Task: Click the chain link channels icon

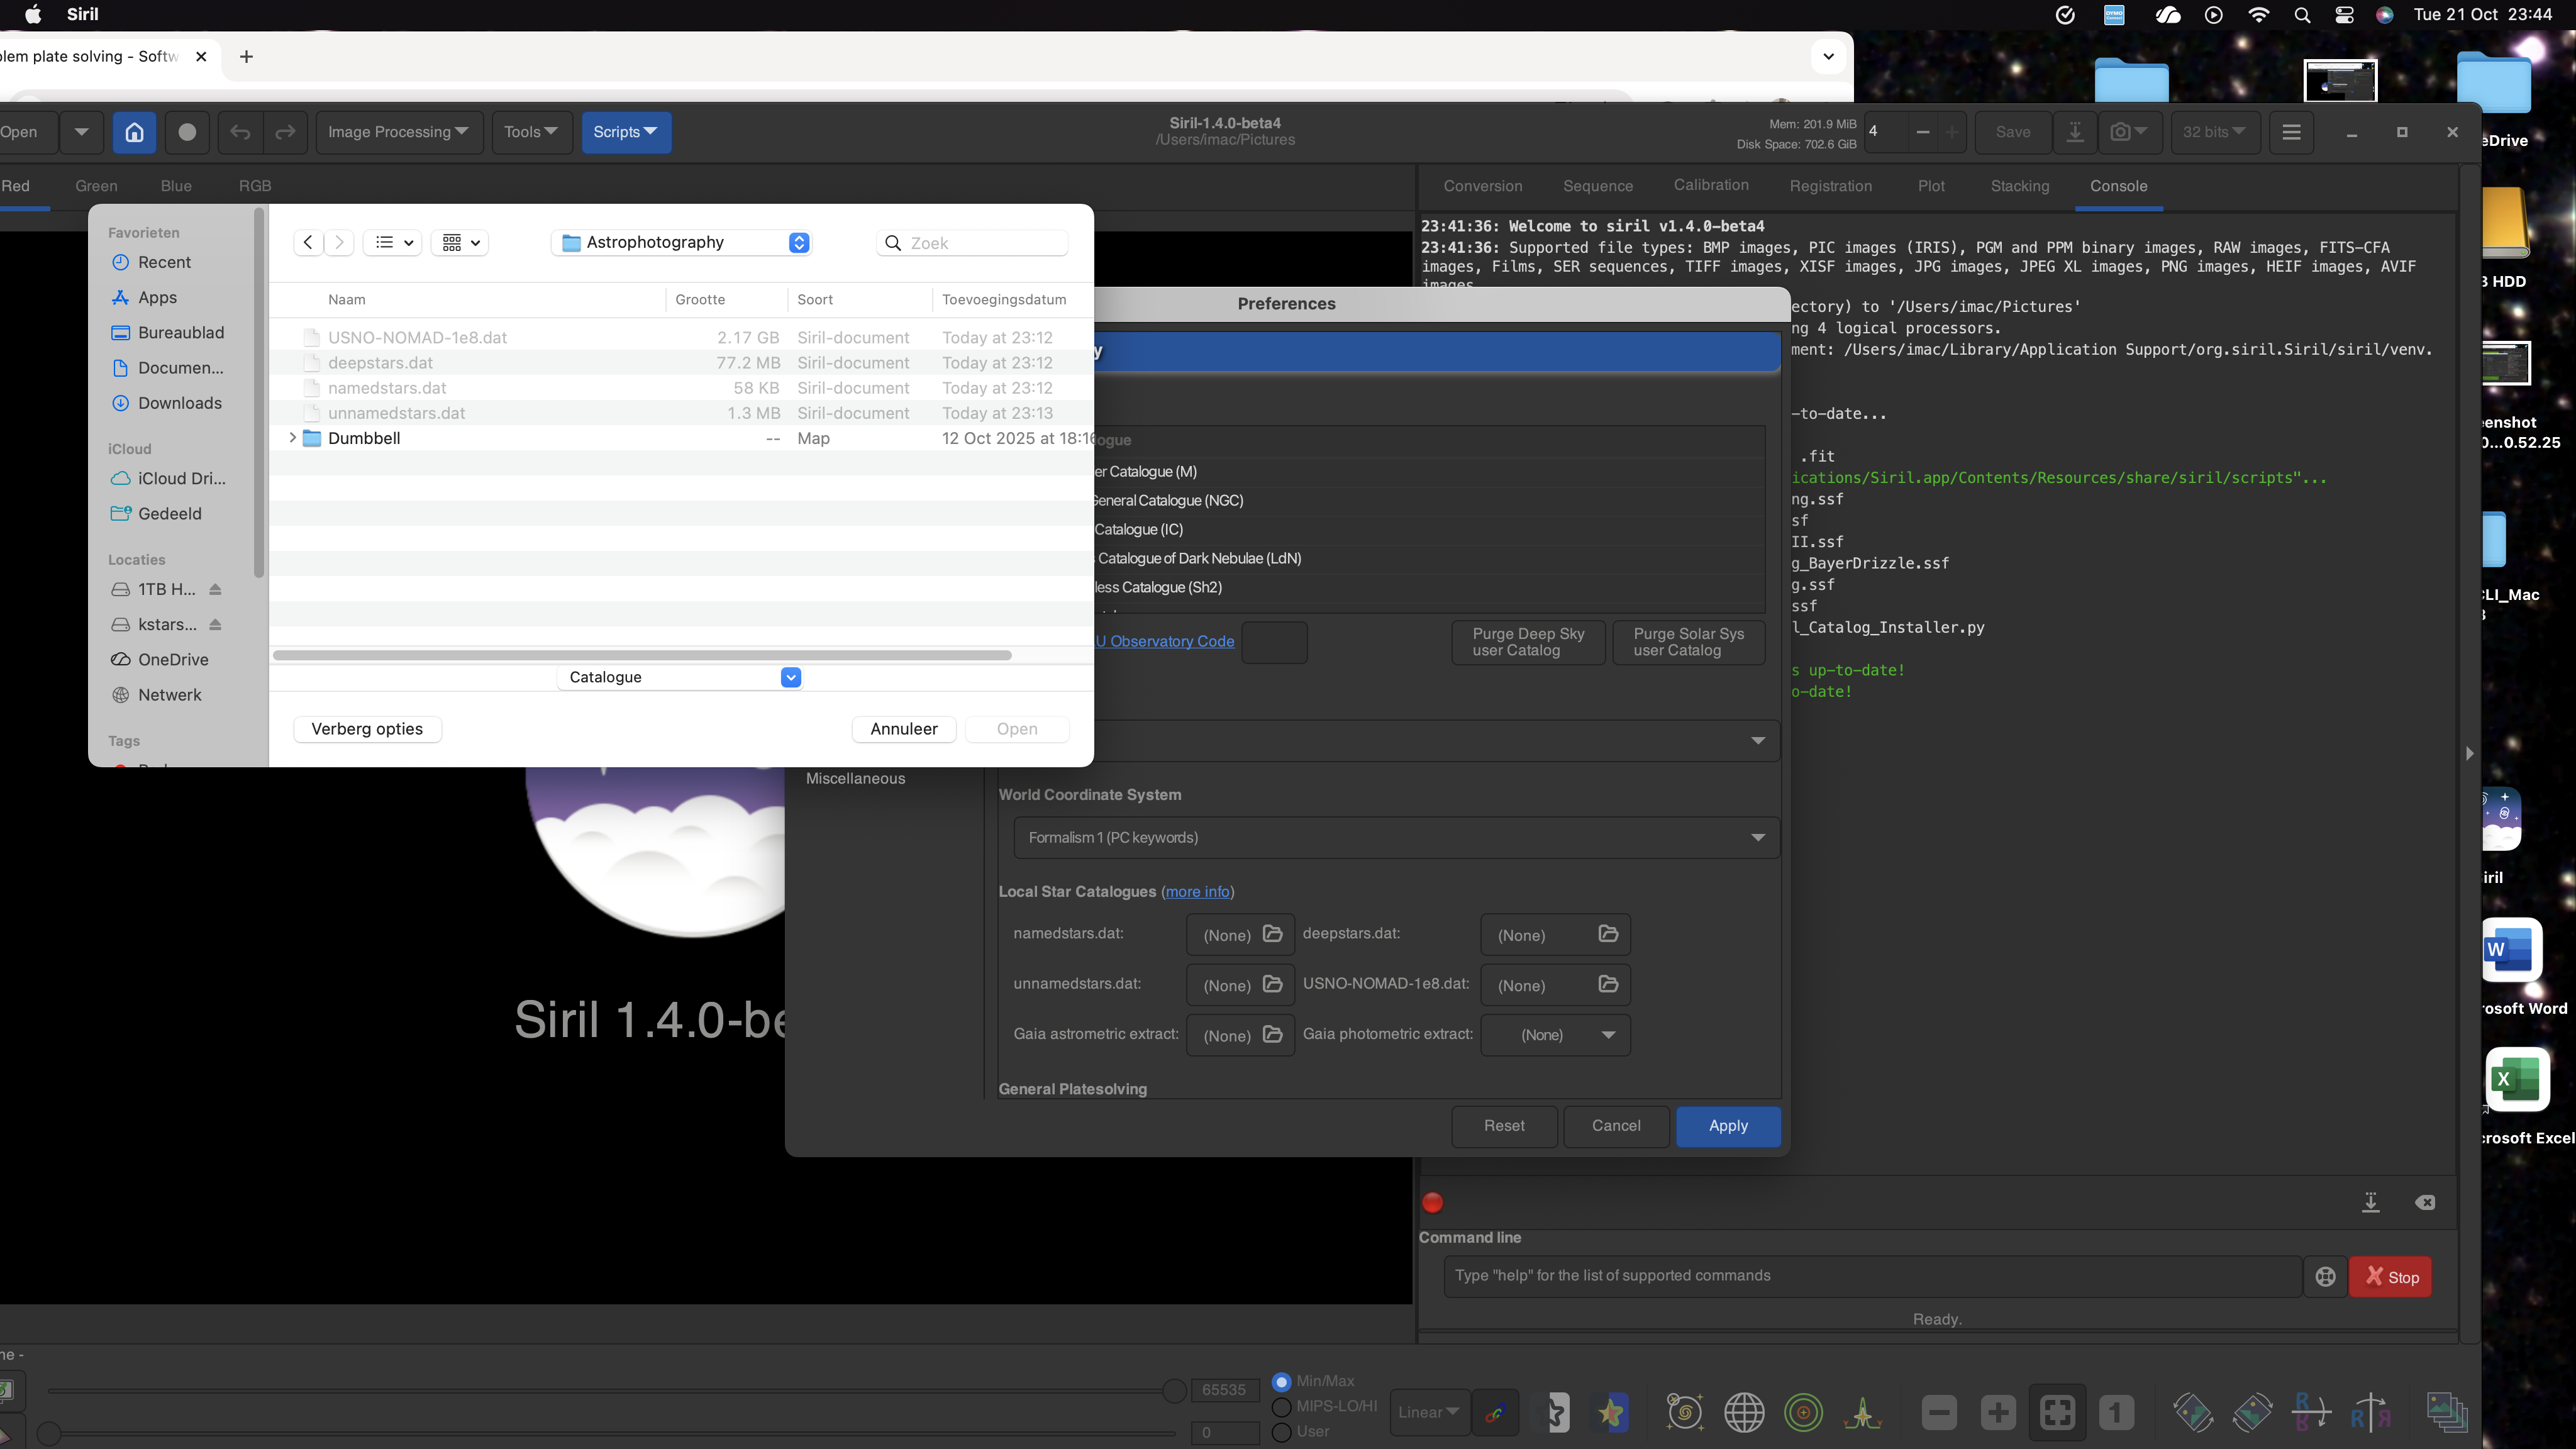Action: [1495, 1412]
